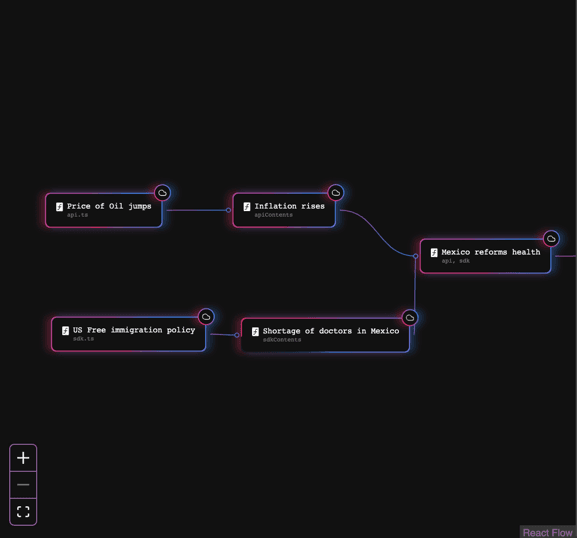The image size is (577, 538).
Task: Click cloud icon on Mexico reforms health node
Action: (x=551, y=239)
